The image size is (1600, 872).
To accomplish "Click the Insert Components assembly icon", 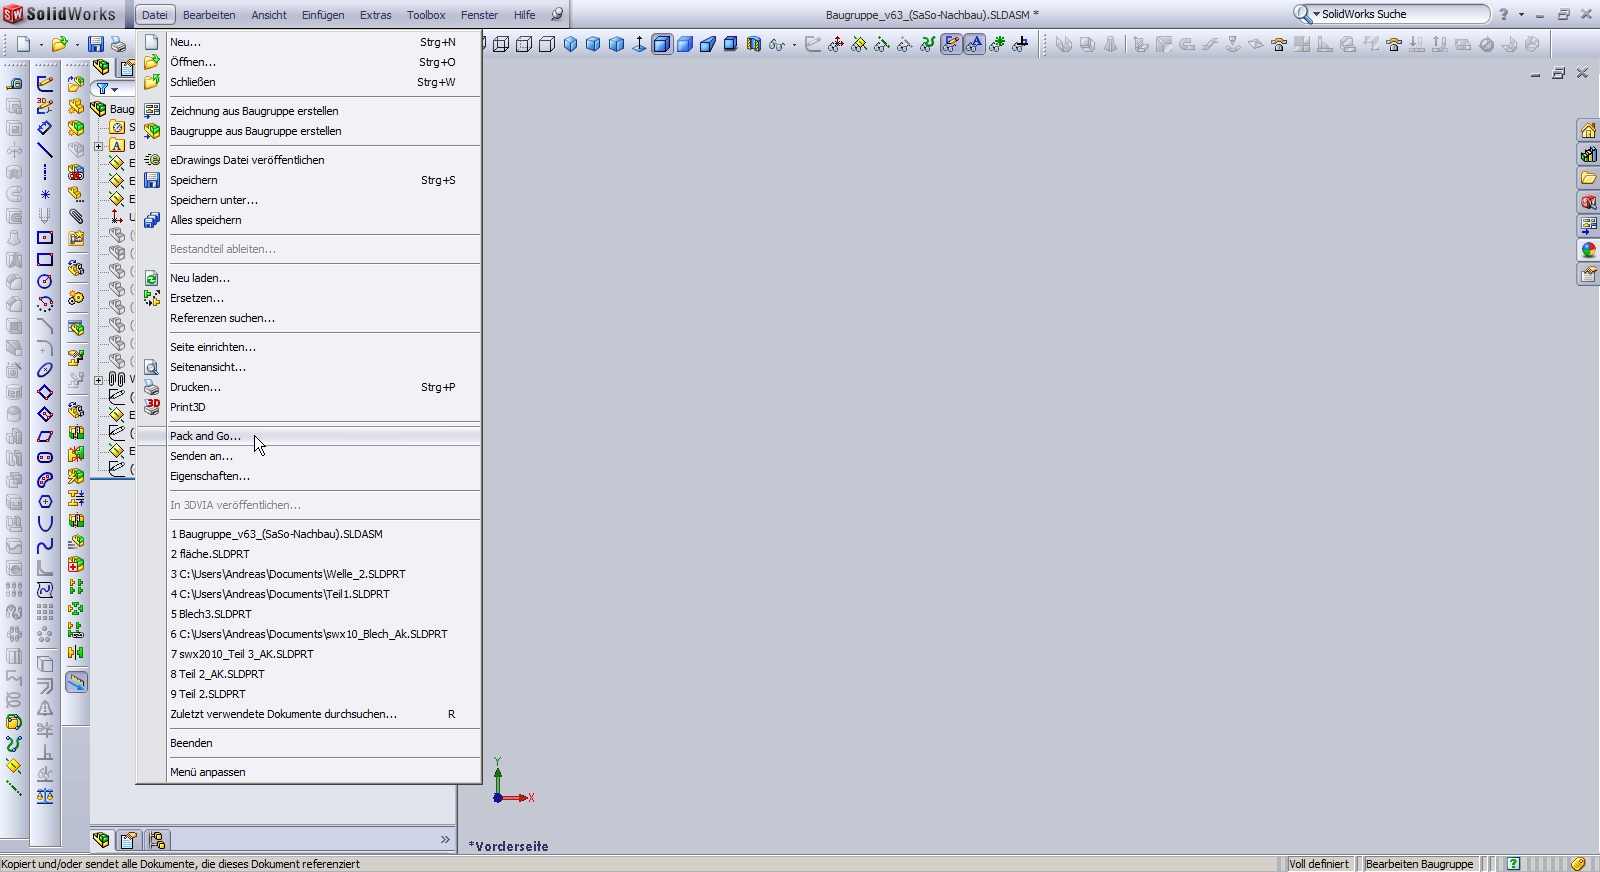I will (76, 84).
